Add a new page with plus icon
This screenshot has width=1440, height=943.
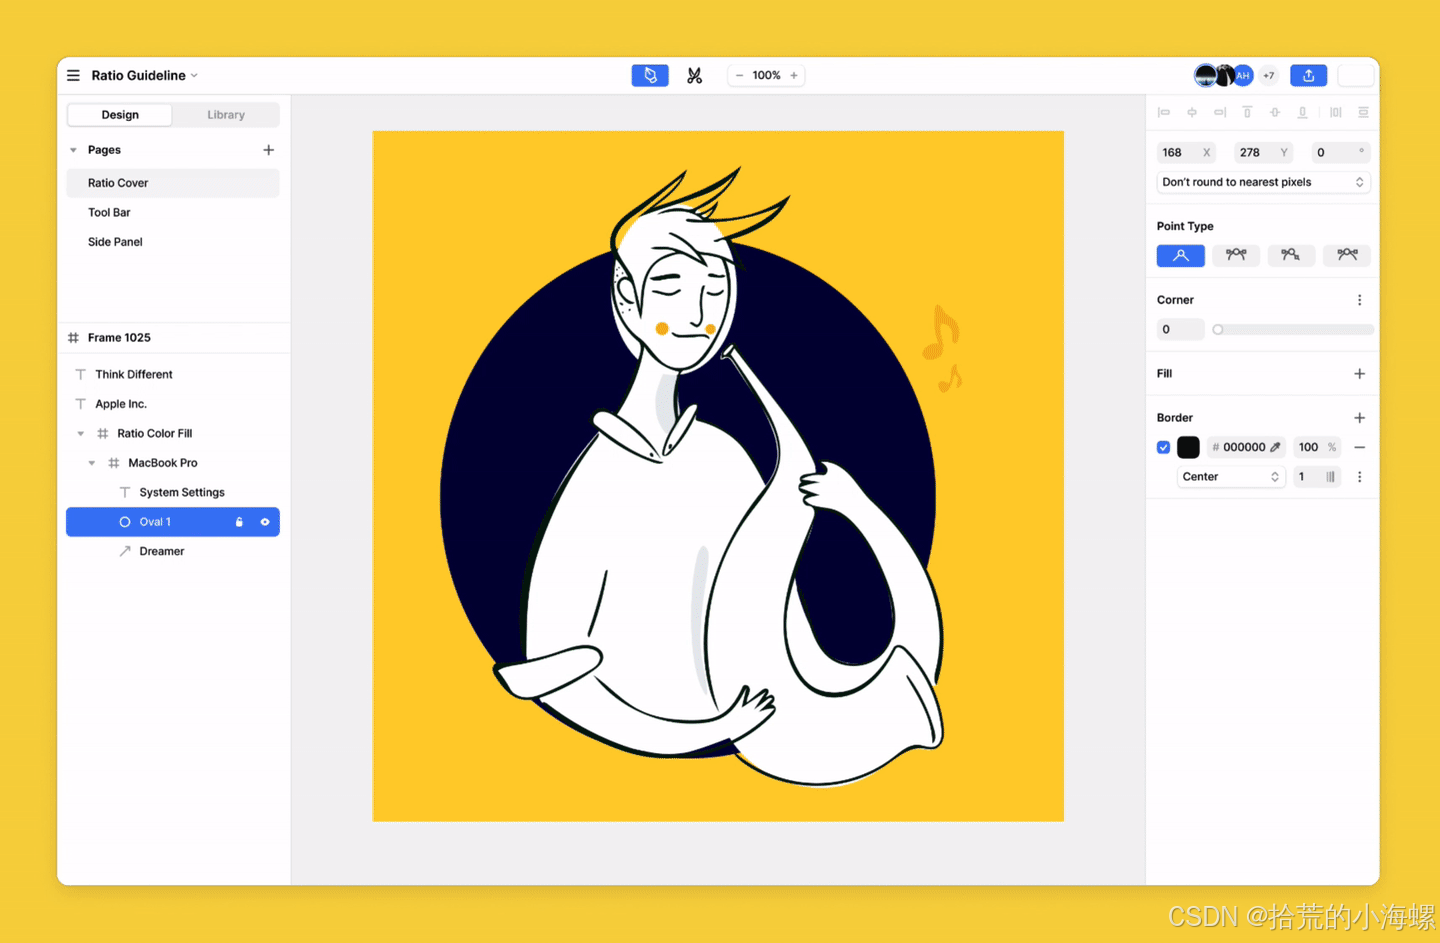[268, 150]
